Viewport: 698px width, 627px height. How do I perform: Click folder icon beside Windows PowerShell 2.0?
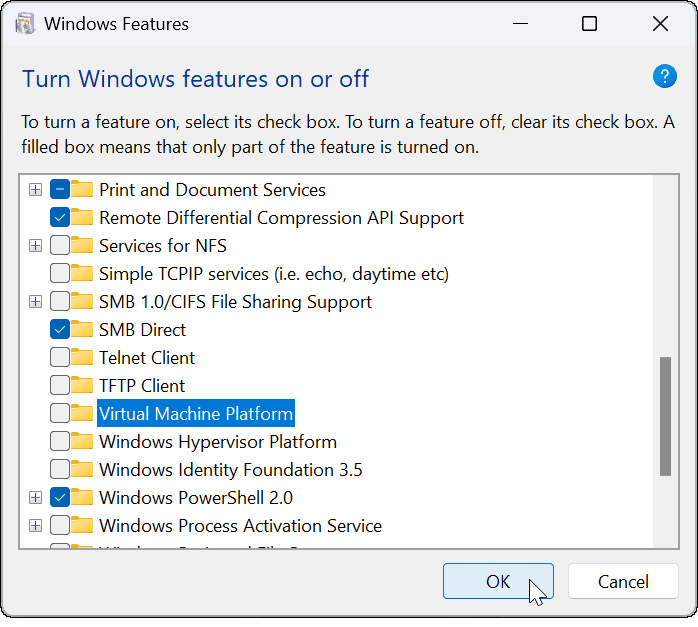83,498
